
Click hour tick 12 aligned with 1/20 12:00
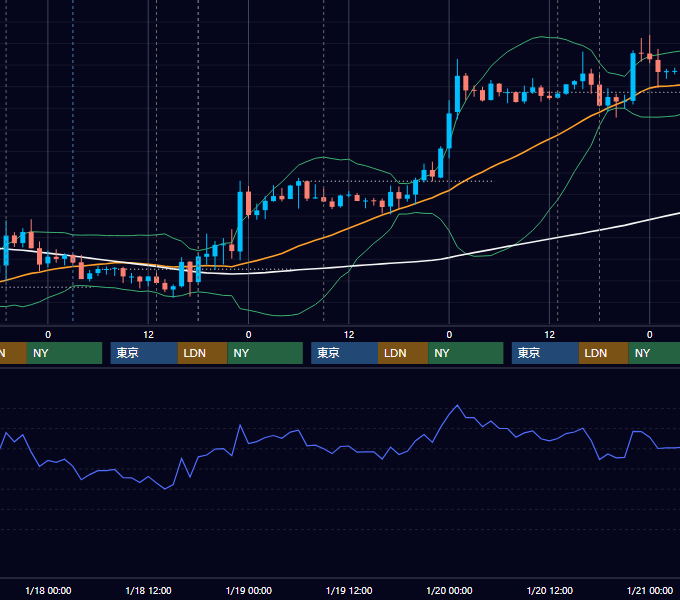(x=549, y=335)
